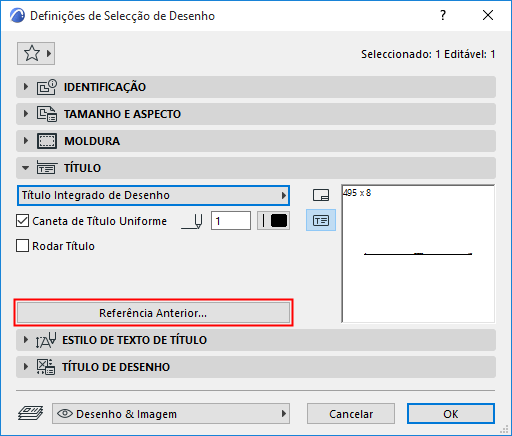Viewport: 512px width, 436px height.
Task: Open the Desenho & Imagem layer dropdown
Action: [x=171, y=414]
